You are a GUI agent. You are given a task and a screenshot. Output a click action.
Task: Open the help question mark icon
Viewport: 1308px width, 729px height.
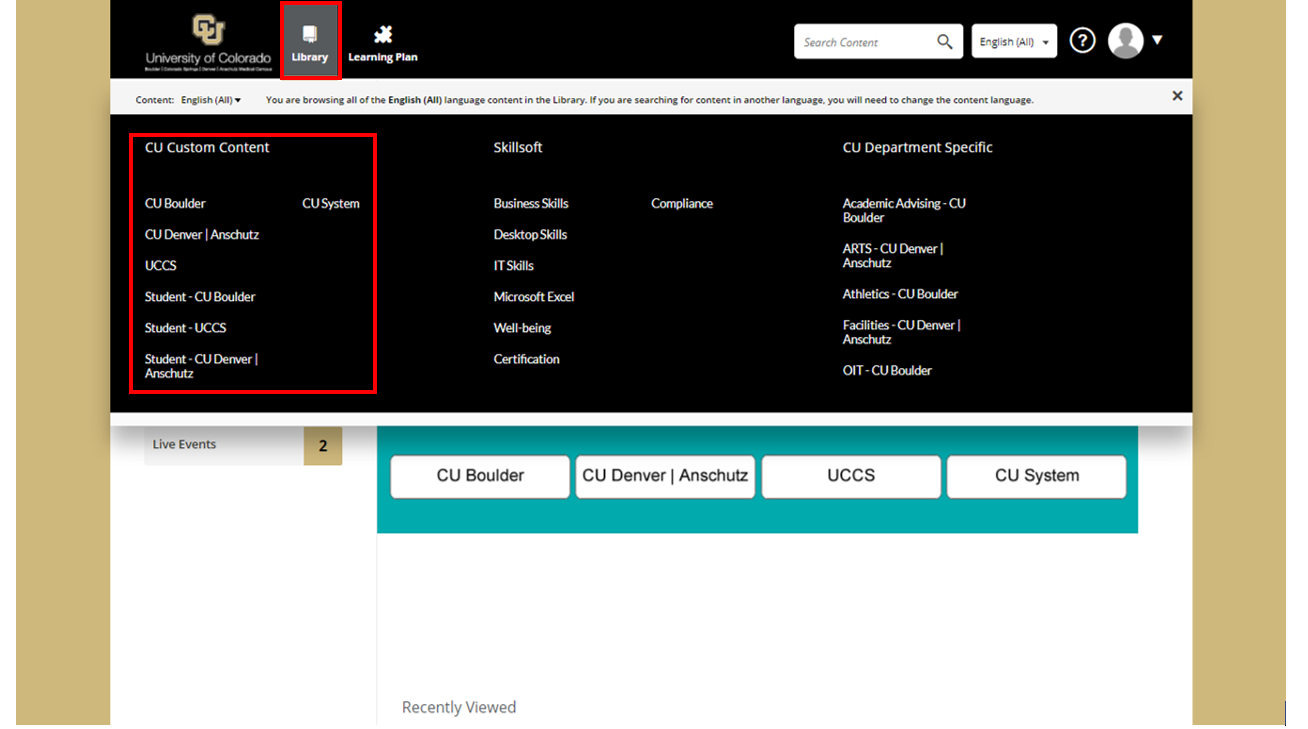[x=1082, y=41]
